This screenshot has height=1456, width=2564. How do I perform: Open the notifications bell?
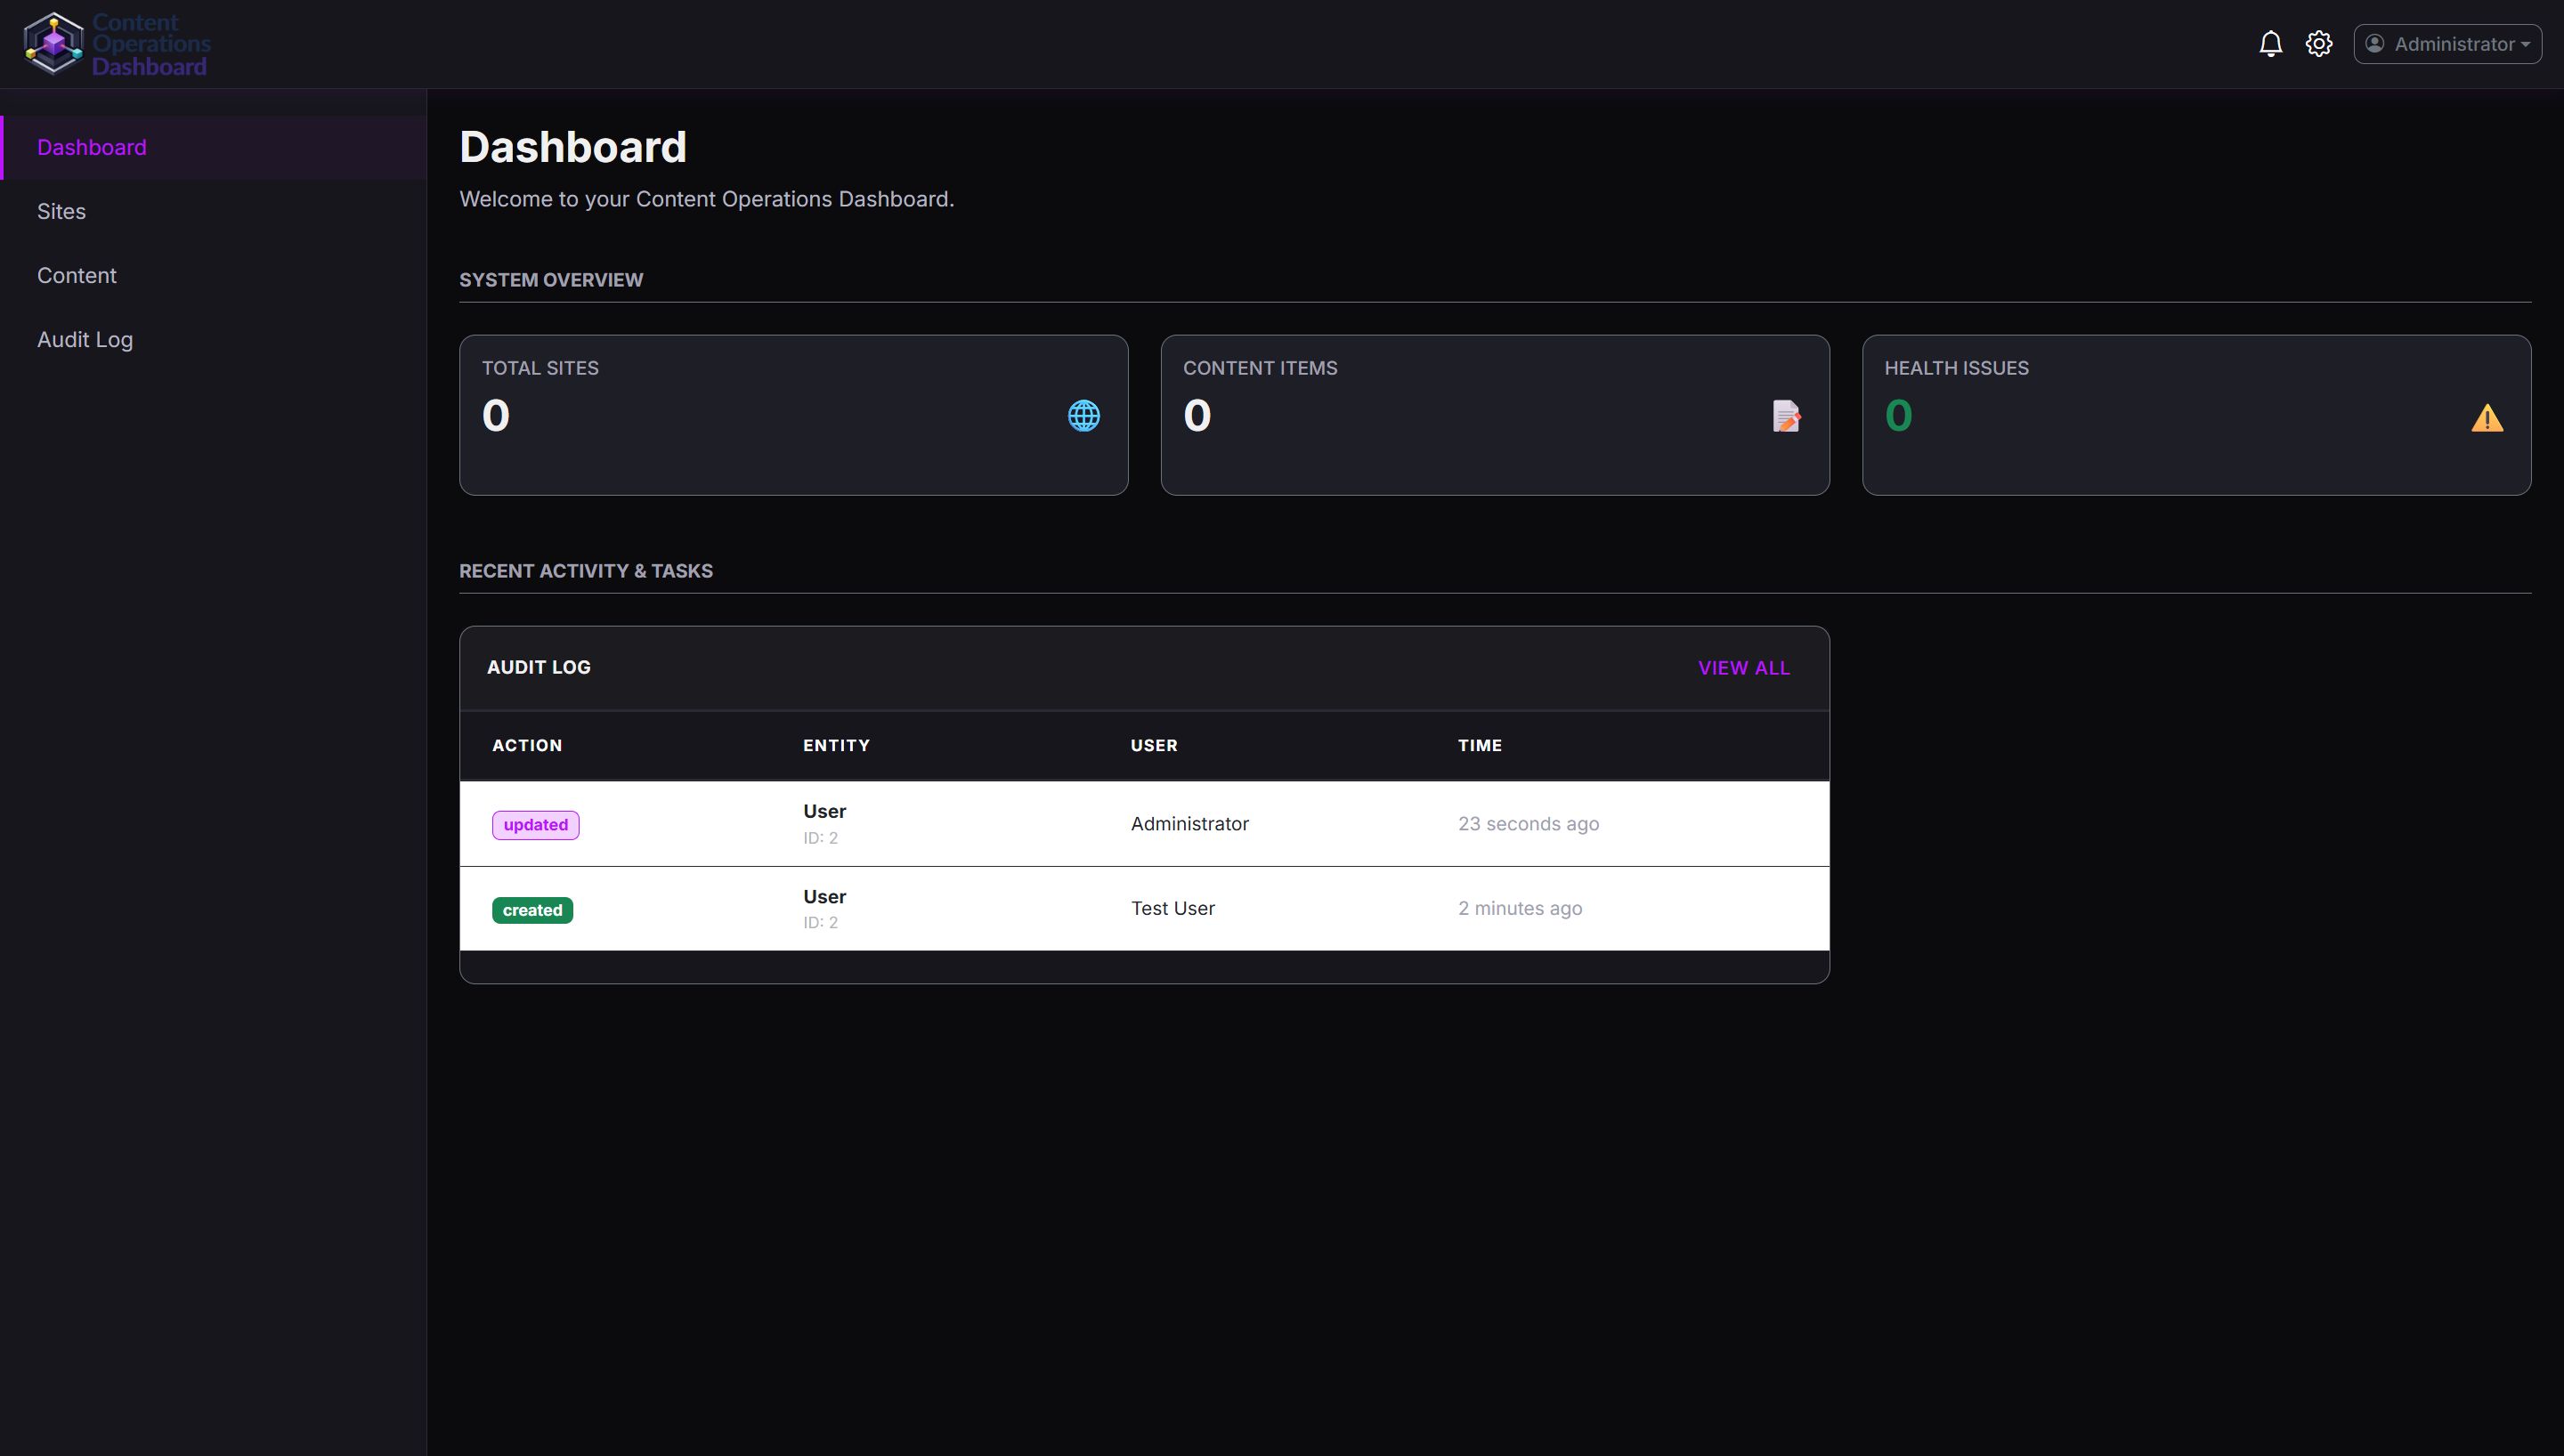pyautogui.click(x=2270, y=44)
